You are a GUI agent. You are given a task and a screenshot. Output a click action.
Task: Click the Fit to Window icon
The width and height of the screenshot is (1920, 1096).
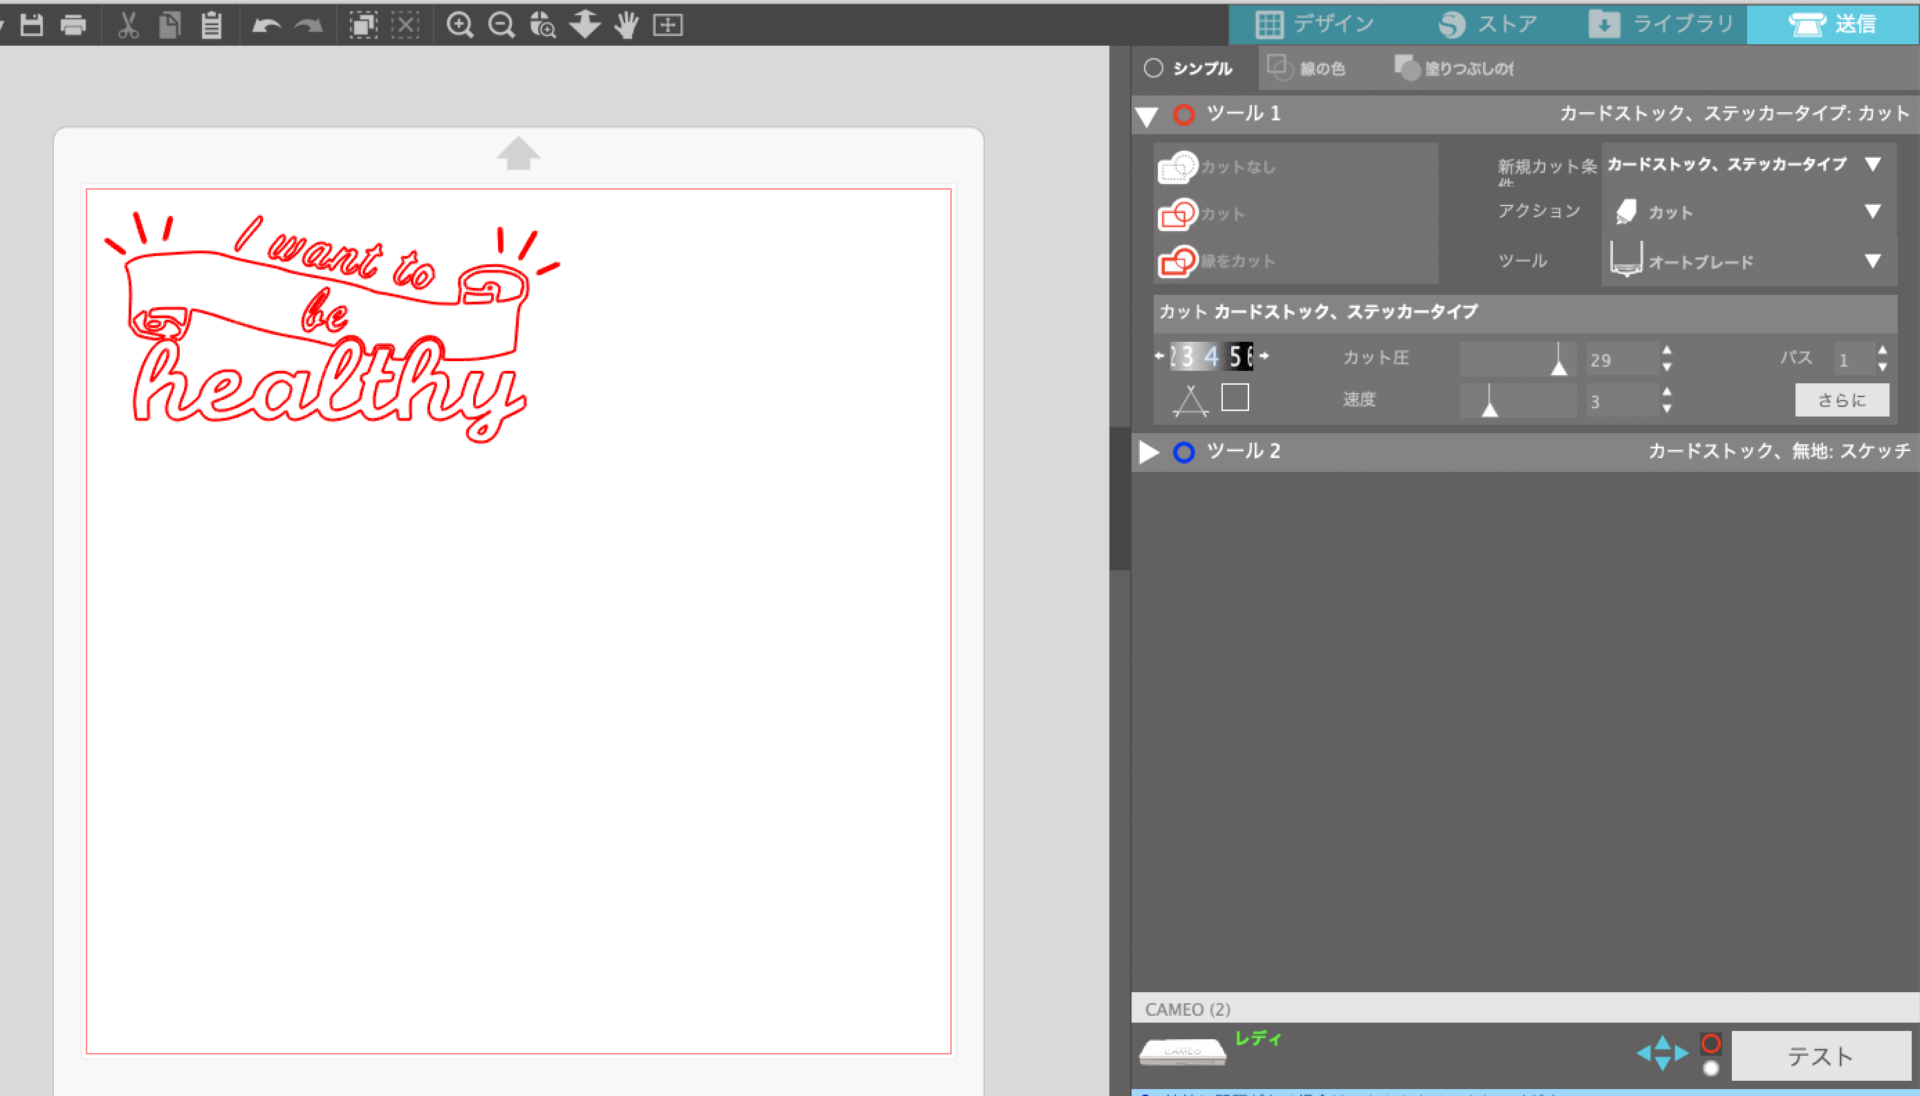tap(667, 25)
